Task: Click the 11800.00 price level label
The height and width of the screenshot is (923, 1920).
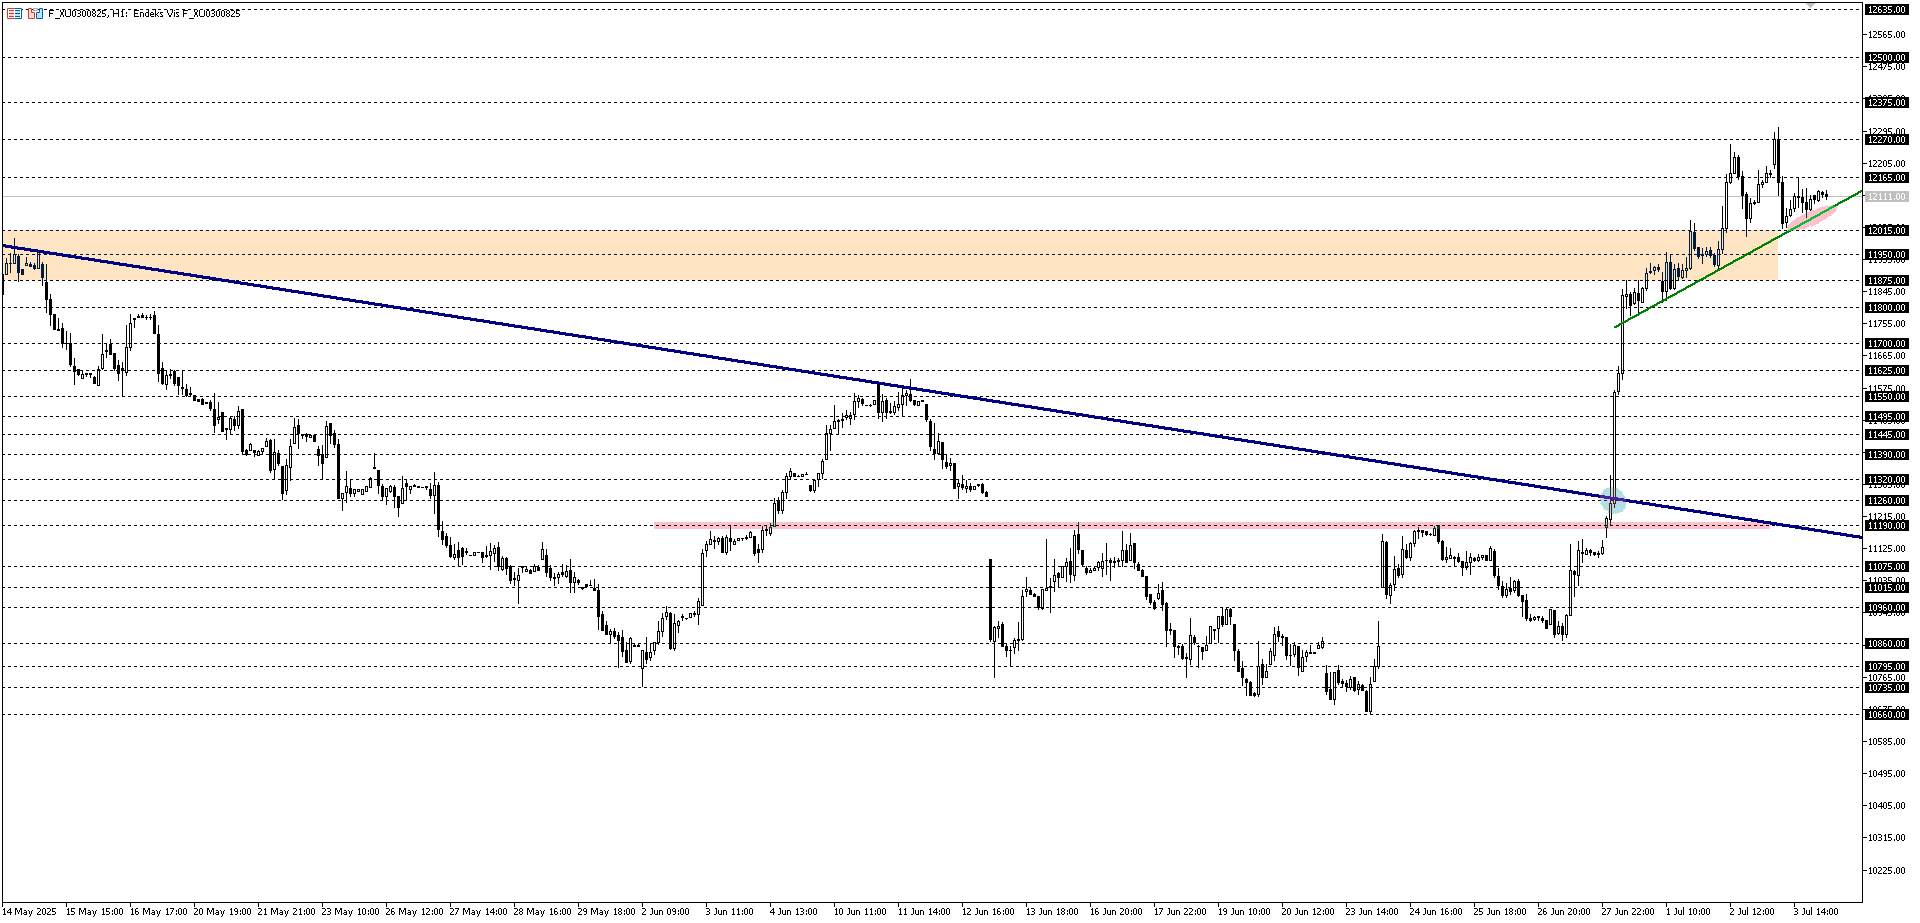Action: [1886, 308]
